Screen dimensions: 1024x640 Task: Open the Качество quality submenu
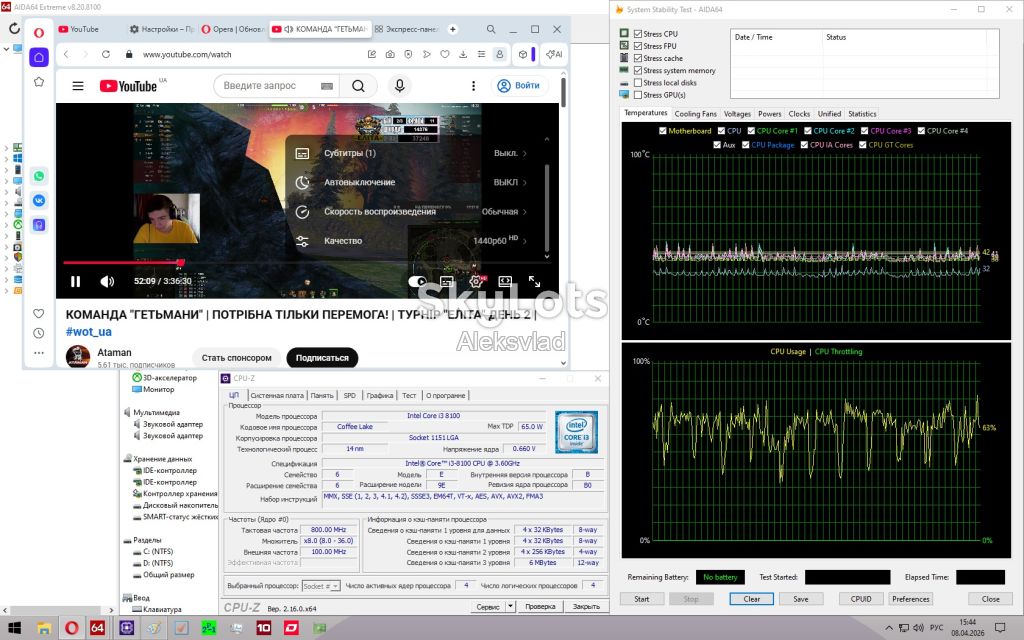point(411,241)
